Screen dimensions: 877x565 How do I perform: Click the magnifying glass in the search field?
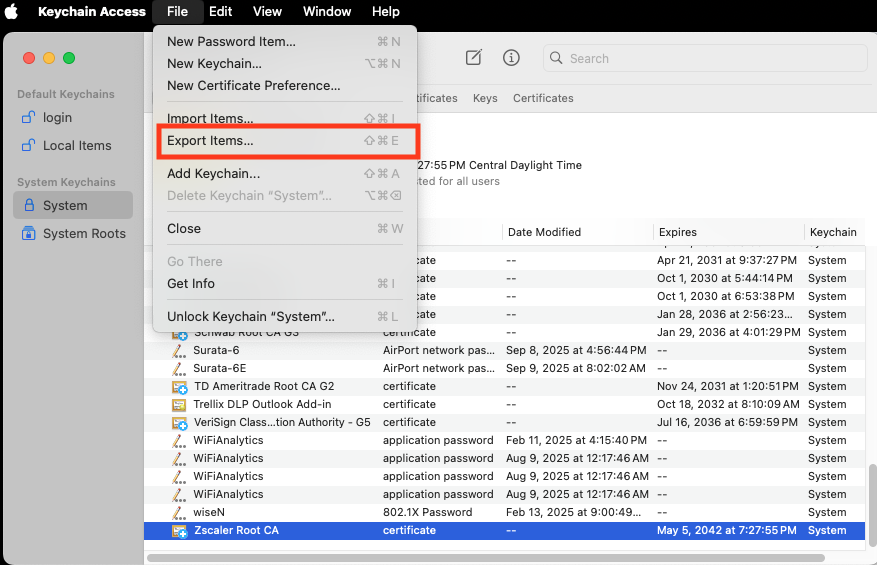556,58
